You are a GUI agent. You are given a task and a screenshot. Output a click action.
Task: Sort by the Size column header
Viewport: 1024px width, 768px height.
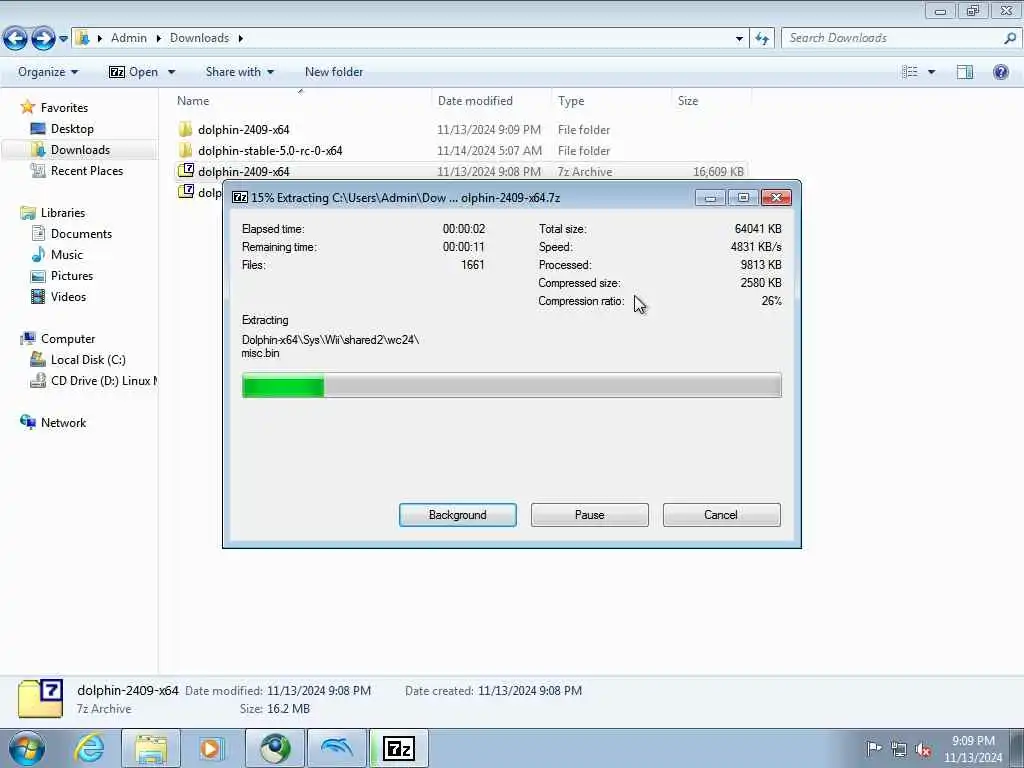tap(688, 101)
